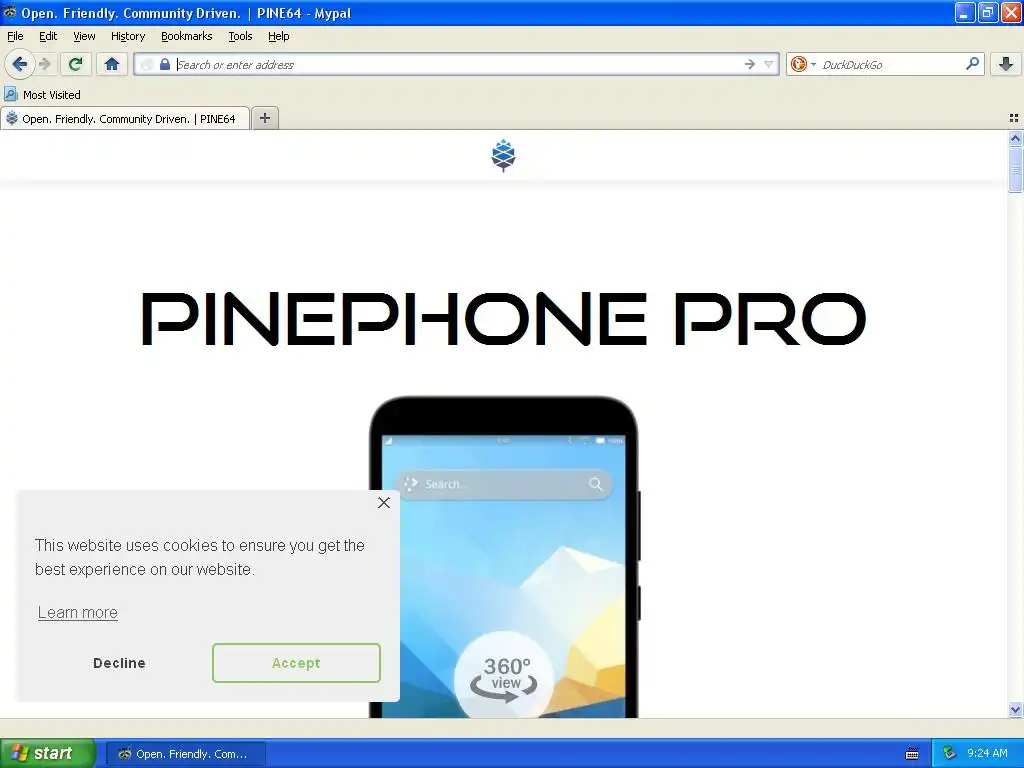Close the cookie notice with X
The width and height of the screenshot is (1024, 768).
384,502
